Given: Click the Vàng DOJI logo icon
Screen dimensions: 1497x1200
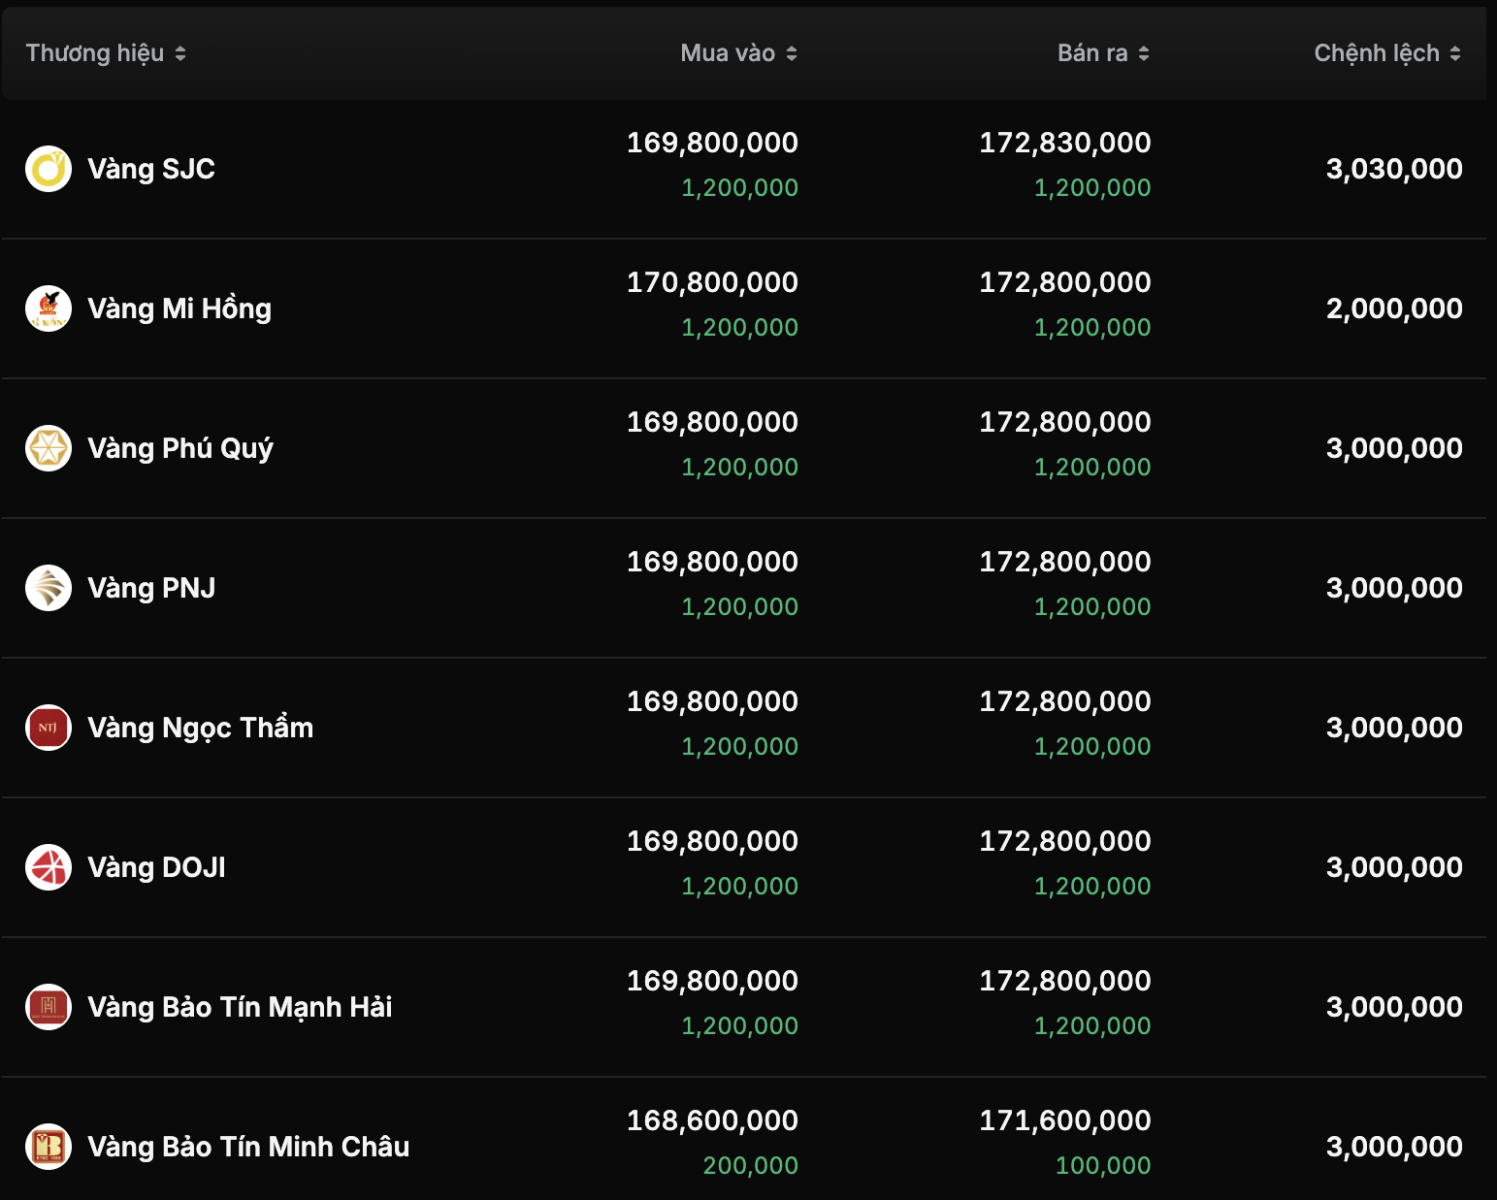Looking at the screenshot, I should pos(48,867).
